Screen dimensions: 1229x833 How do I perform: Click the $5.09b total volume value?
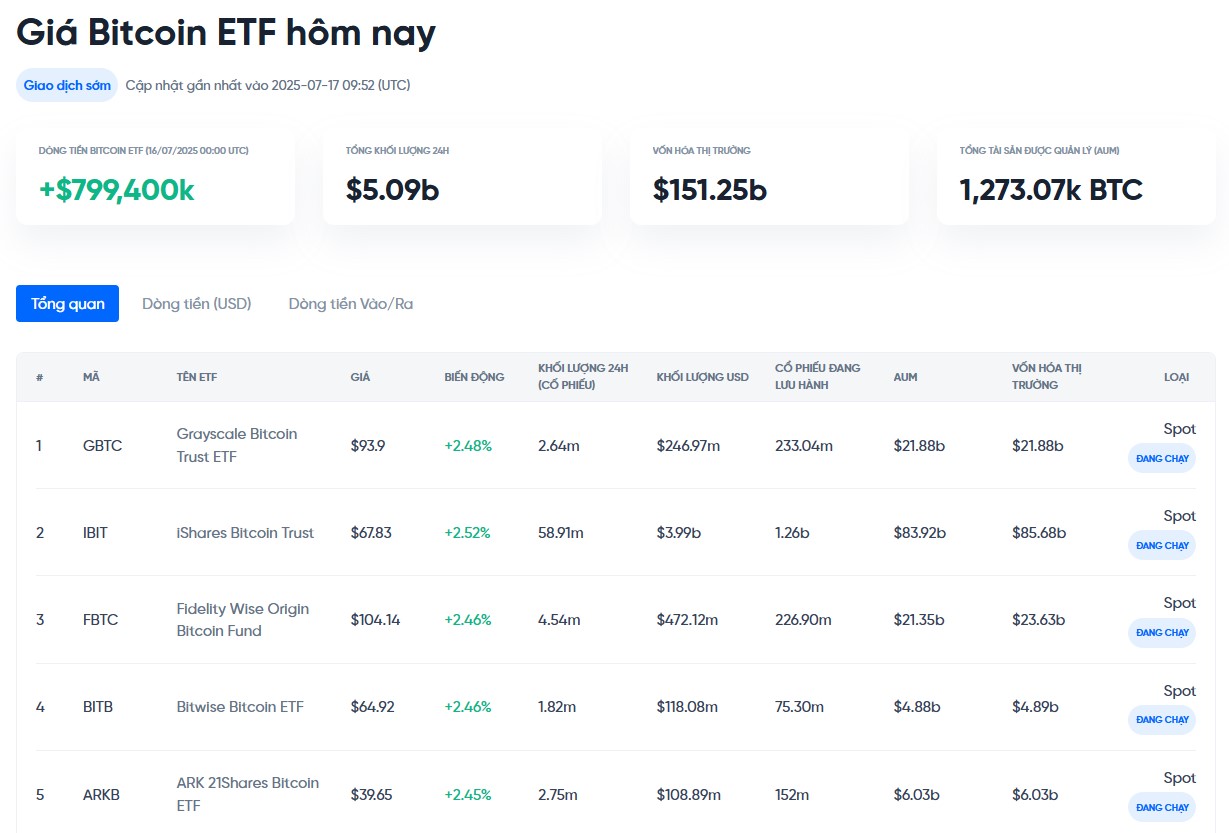click(x=392, y=190)
